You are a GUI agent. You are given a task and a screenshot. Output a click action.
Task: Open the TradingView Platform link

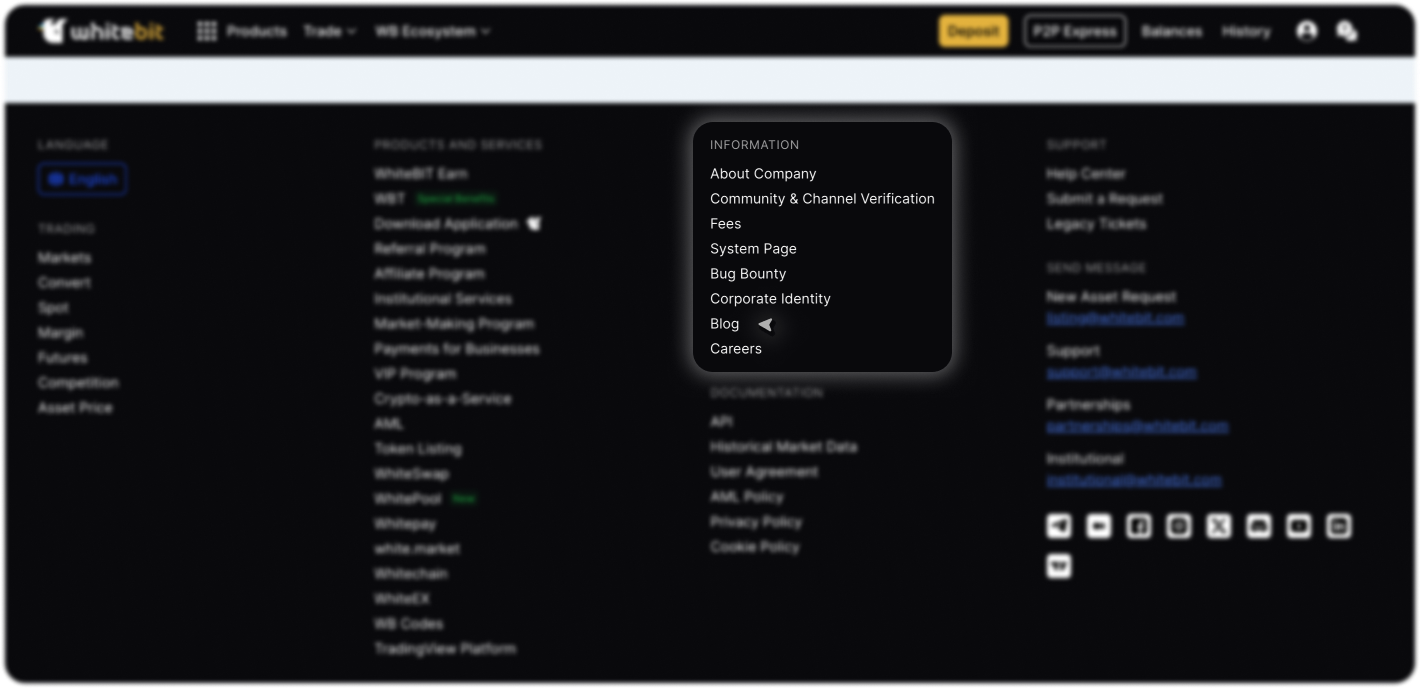(445, 649)
